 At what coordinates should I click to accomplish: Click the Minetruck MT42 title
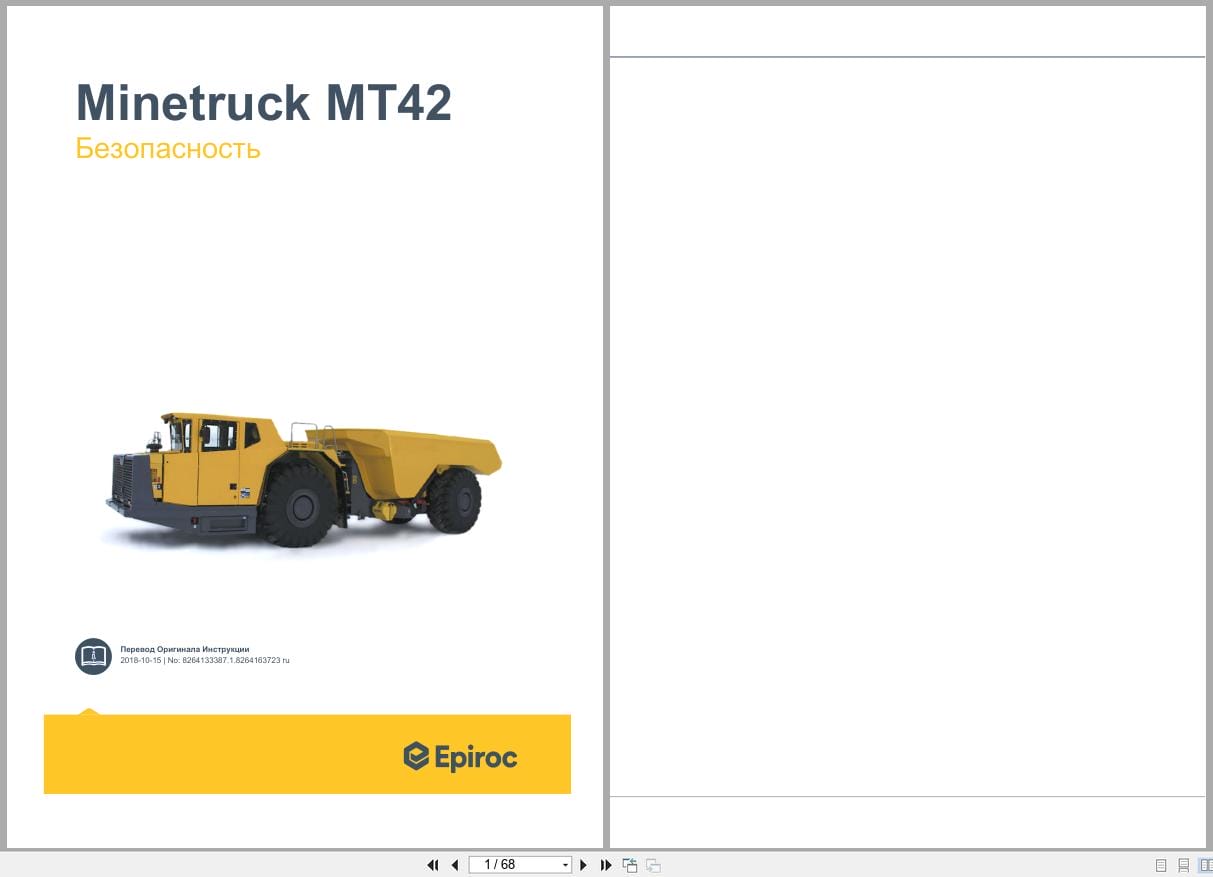(x=264, y=102)
